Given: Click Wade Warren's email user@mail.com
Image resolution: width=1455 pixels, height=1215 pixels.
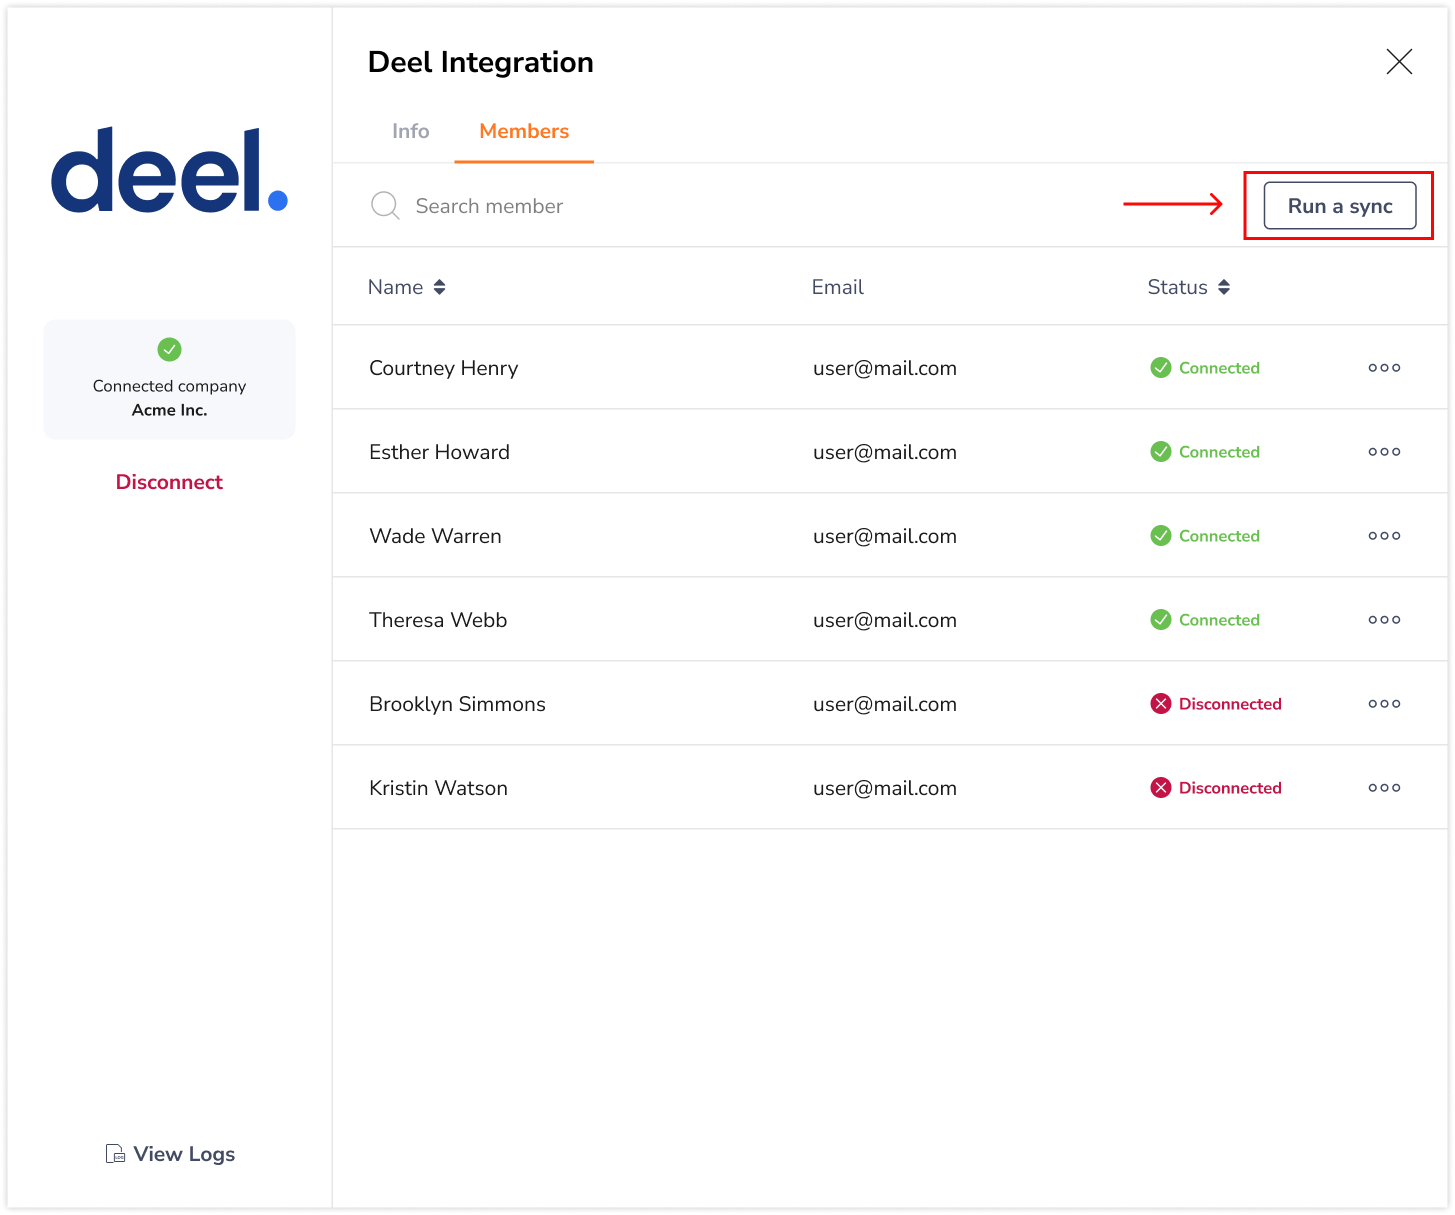Looking at the screenshot, I should pyautogui.click(x=885, y=536).
